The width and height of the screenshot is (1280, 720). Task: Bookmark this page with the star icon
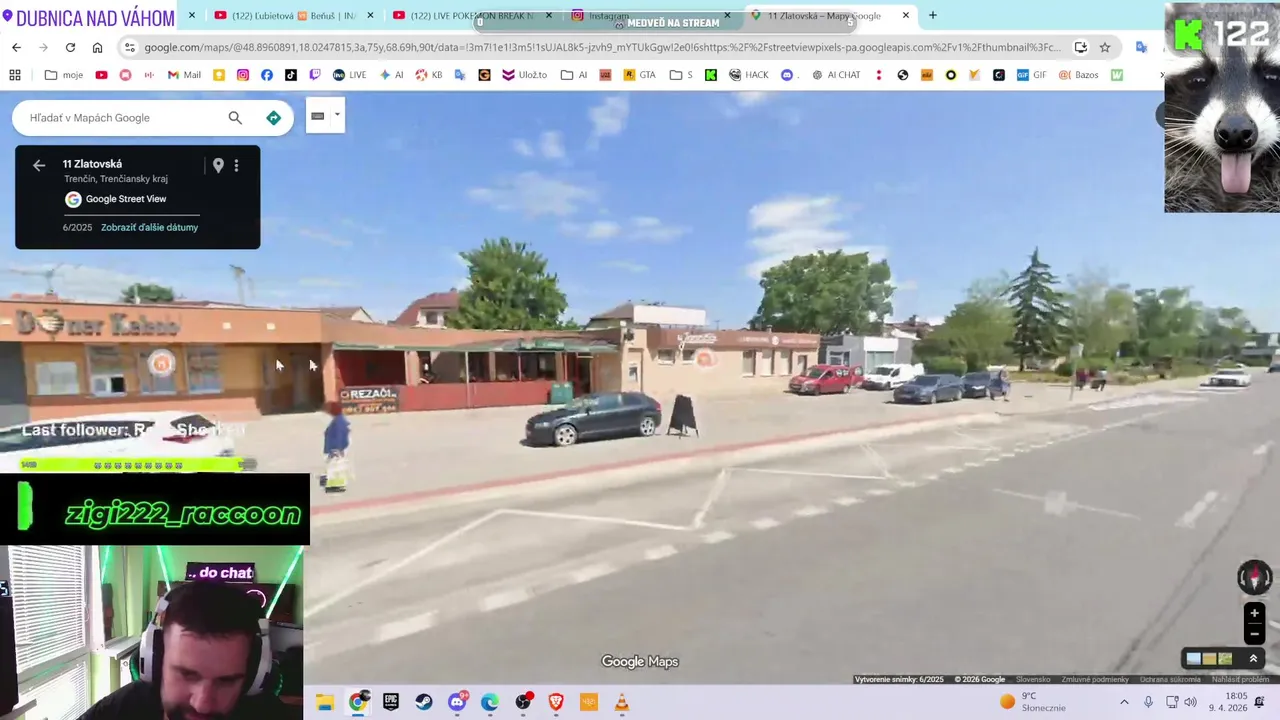pos(1105,47)
